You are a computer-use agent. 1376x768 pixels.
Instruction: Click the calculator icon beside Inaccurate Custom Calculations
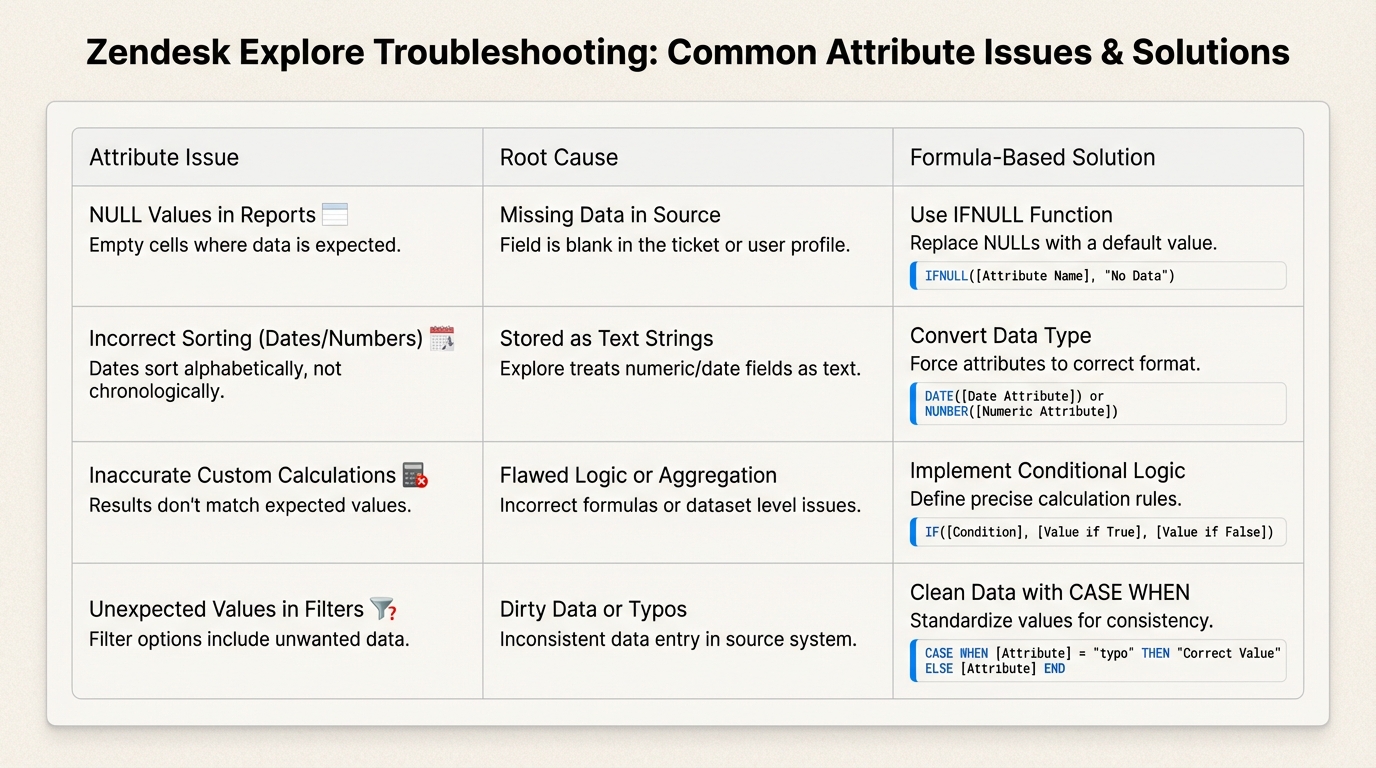pos(414,475)
